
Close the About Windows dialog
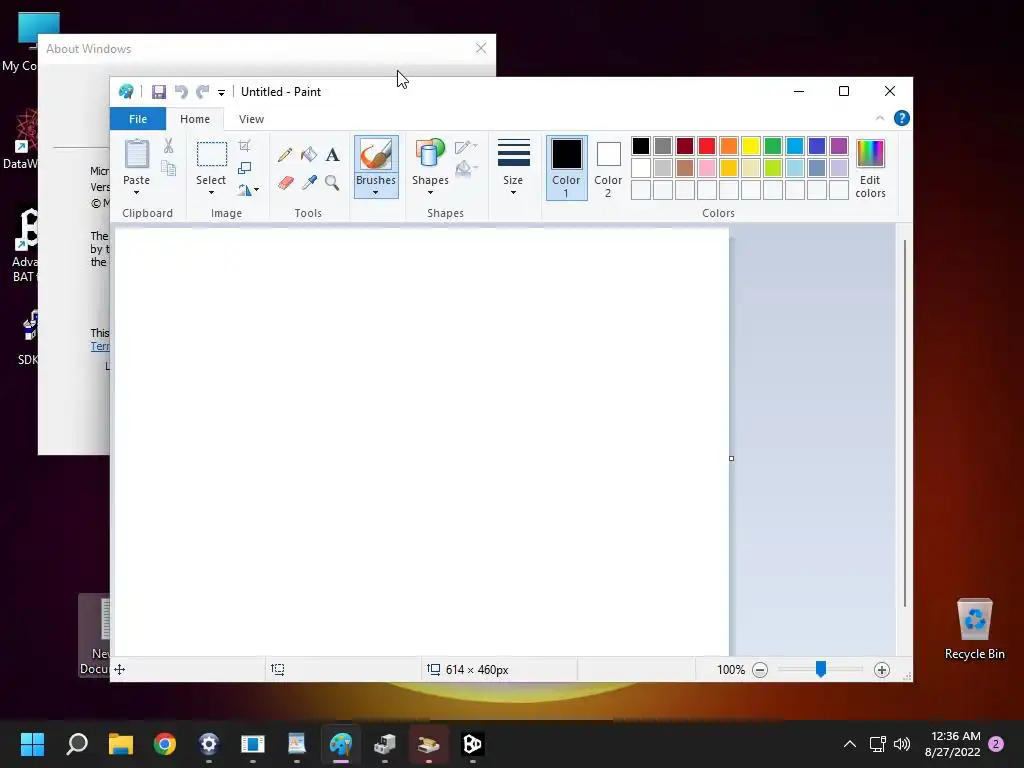click(x=481, y=48)
